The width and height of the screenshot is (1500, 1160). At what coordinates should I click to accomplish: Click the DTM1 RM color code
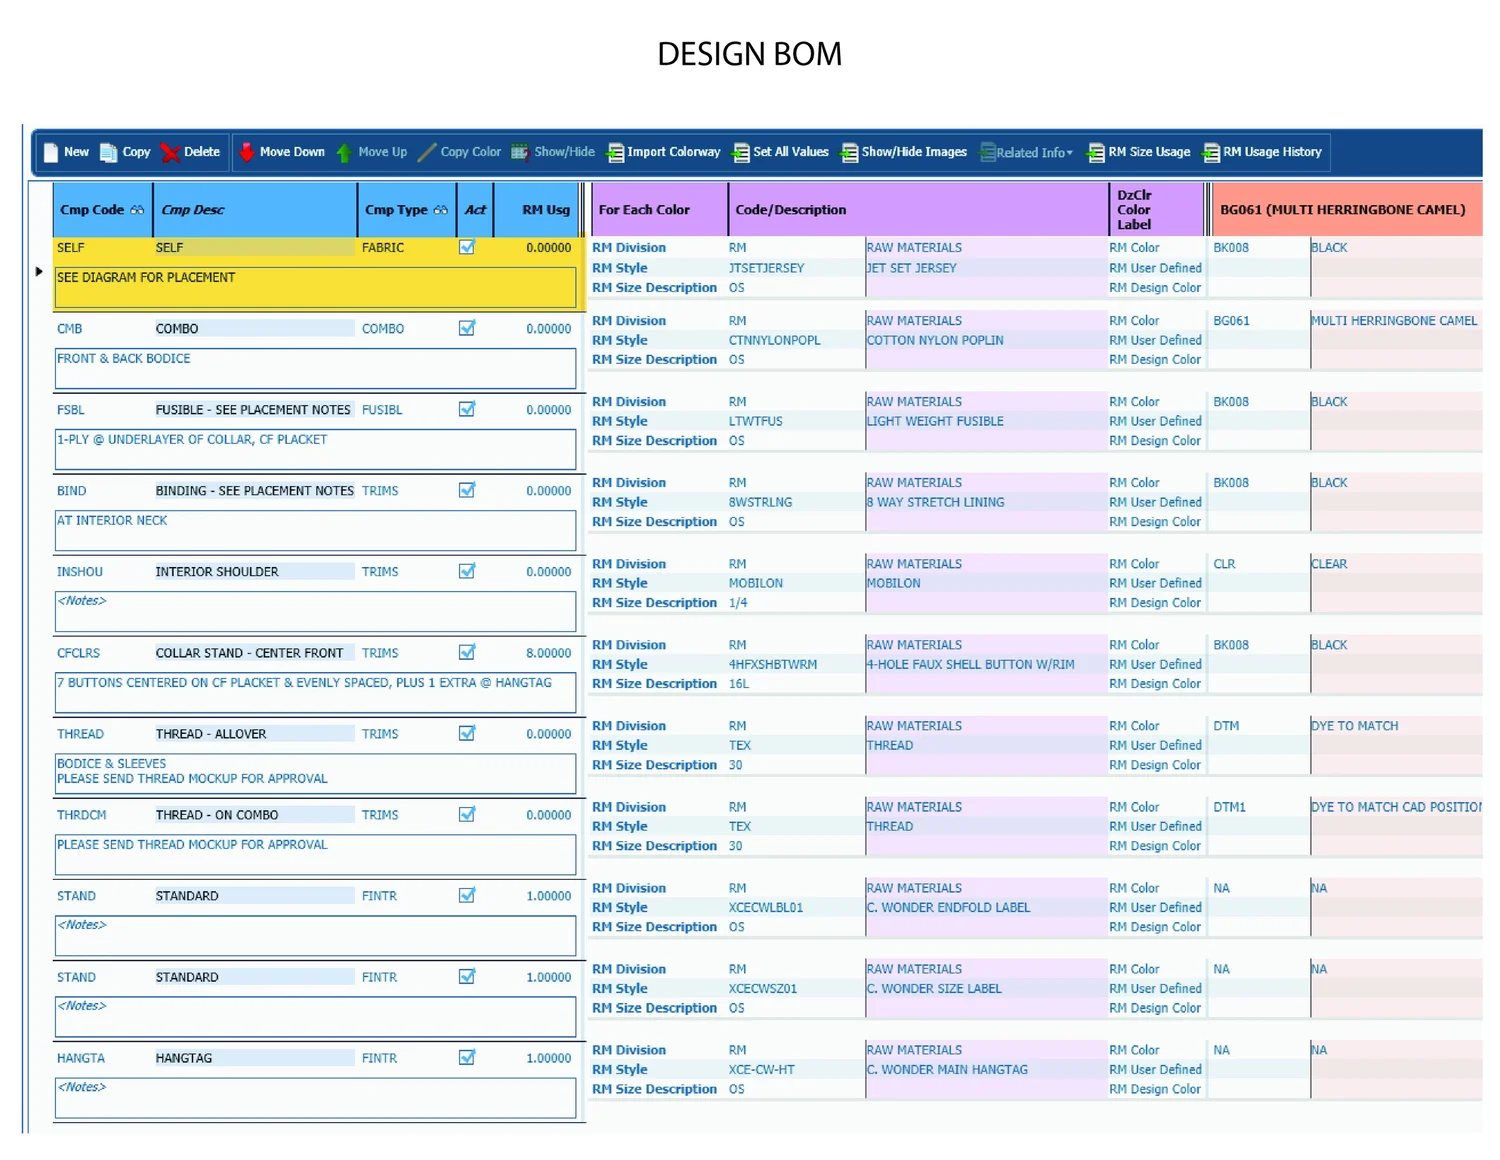click(1229, 807)
